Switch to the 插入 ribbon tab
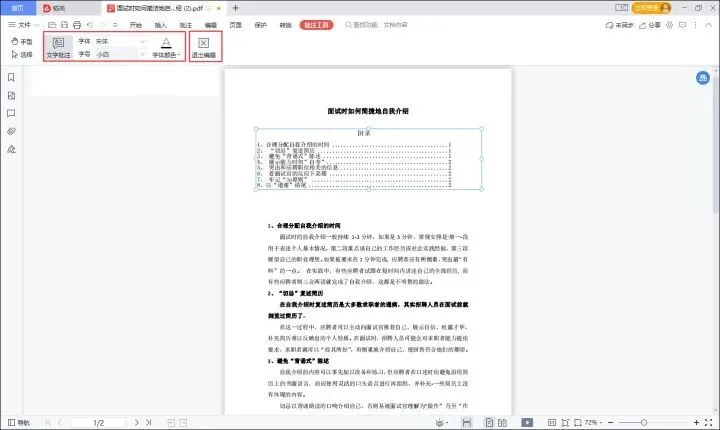Viewport: 720px width, 430px height. pyautogui.click(x=161, y=25)
